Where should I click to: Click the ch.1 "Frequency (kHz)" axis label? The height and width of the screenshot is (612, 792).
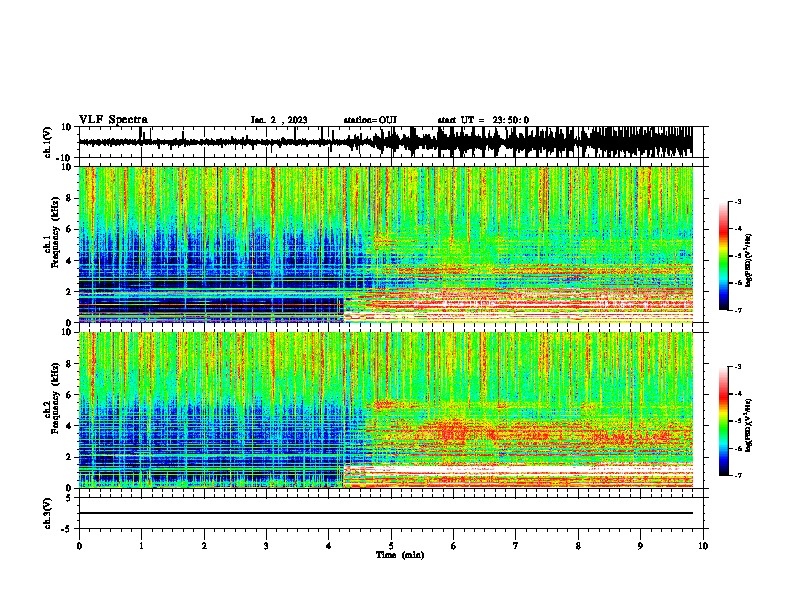pos(55,233)
